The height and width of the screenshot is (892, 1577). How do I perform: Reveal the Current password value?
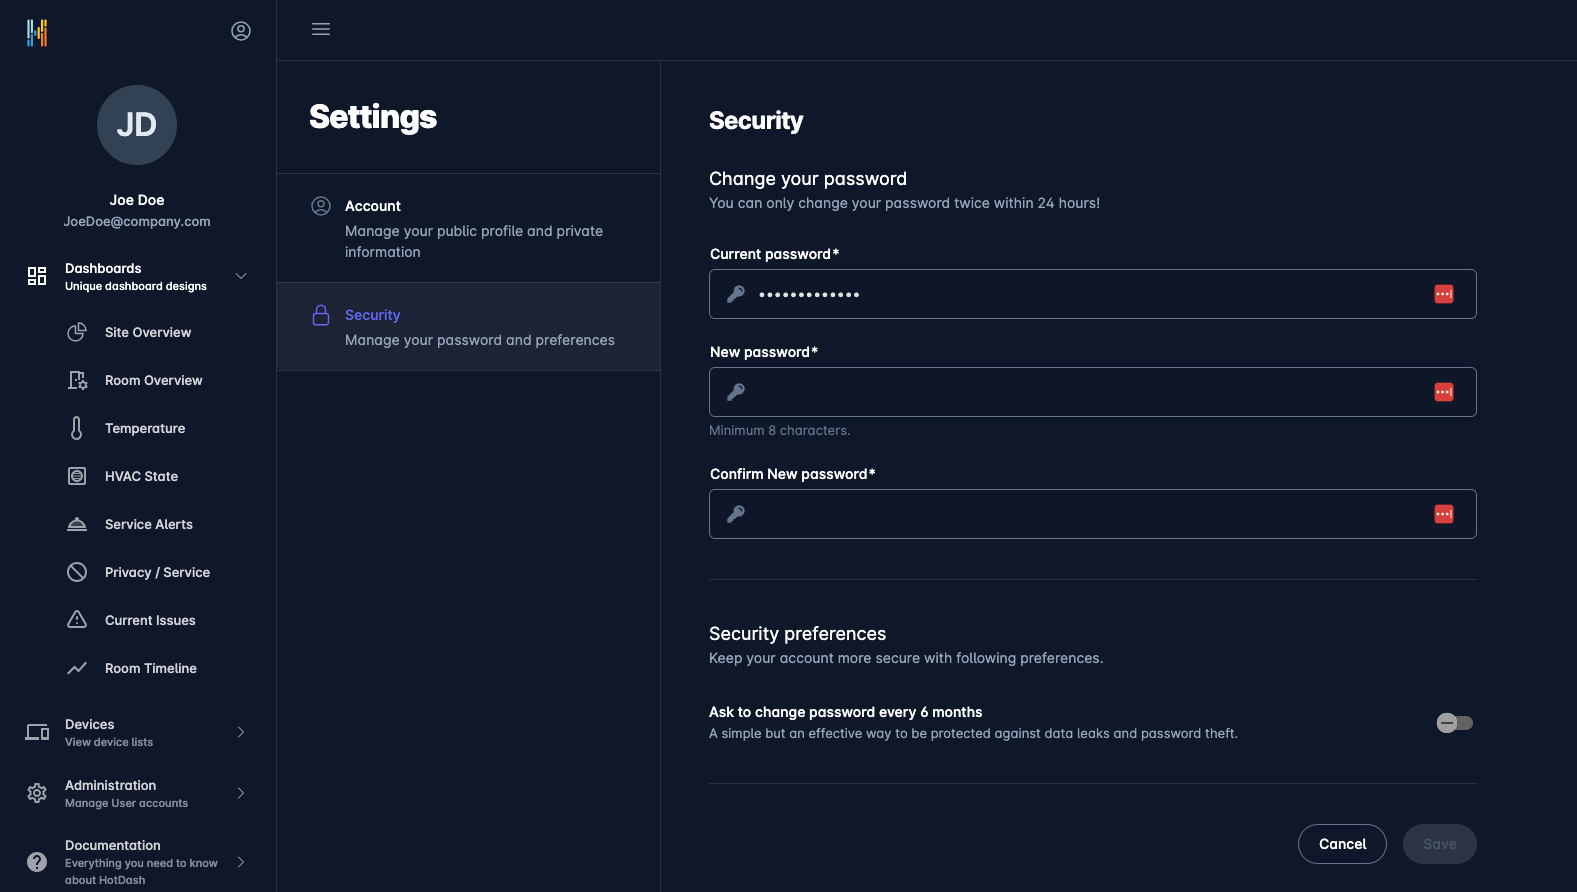[1443, 294]
